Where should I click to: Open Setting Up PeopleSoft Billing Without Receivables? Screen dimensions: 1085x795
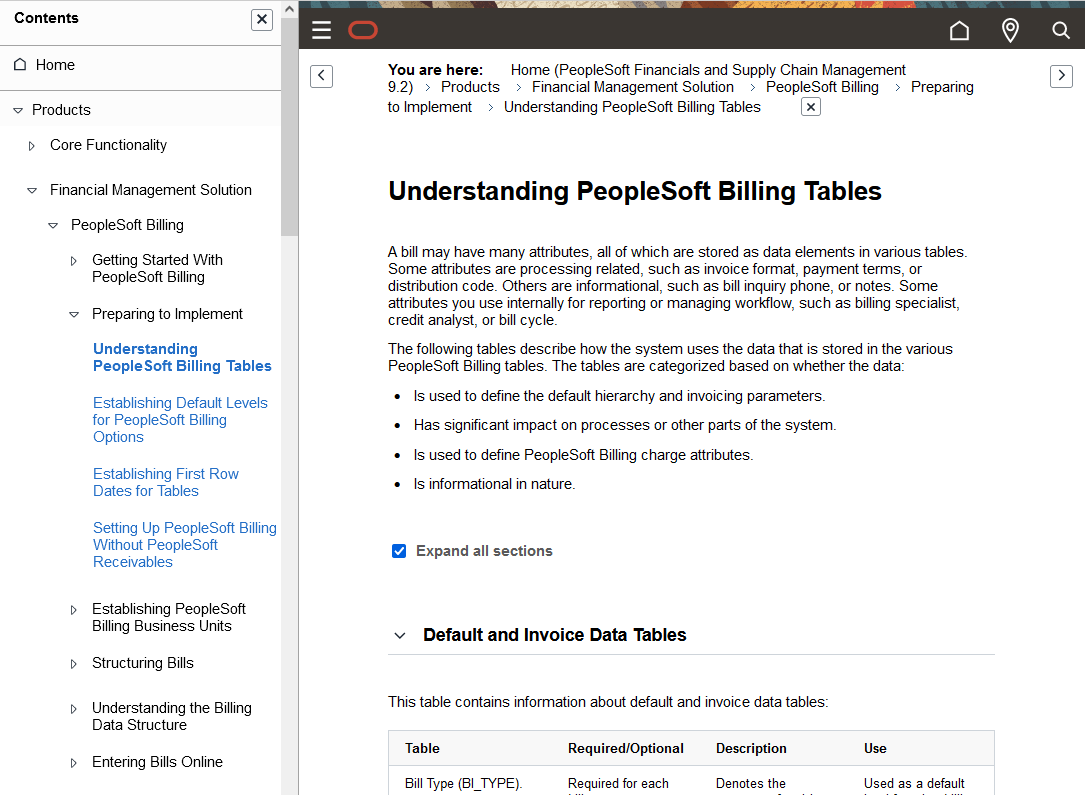185,545
